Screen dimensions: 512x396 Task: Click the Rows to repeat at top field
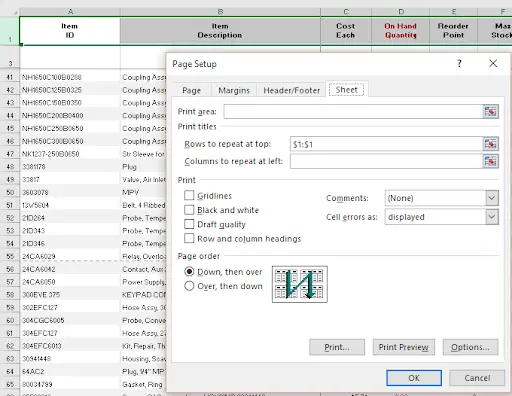click(x=386, y=144)
